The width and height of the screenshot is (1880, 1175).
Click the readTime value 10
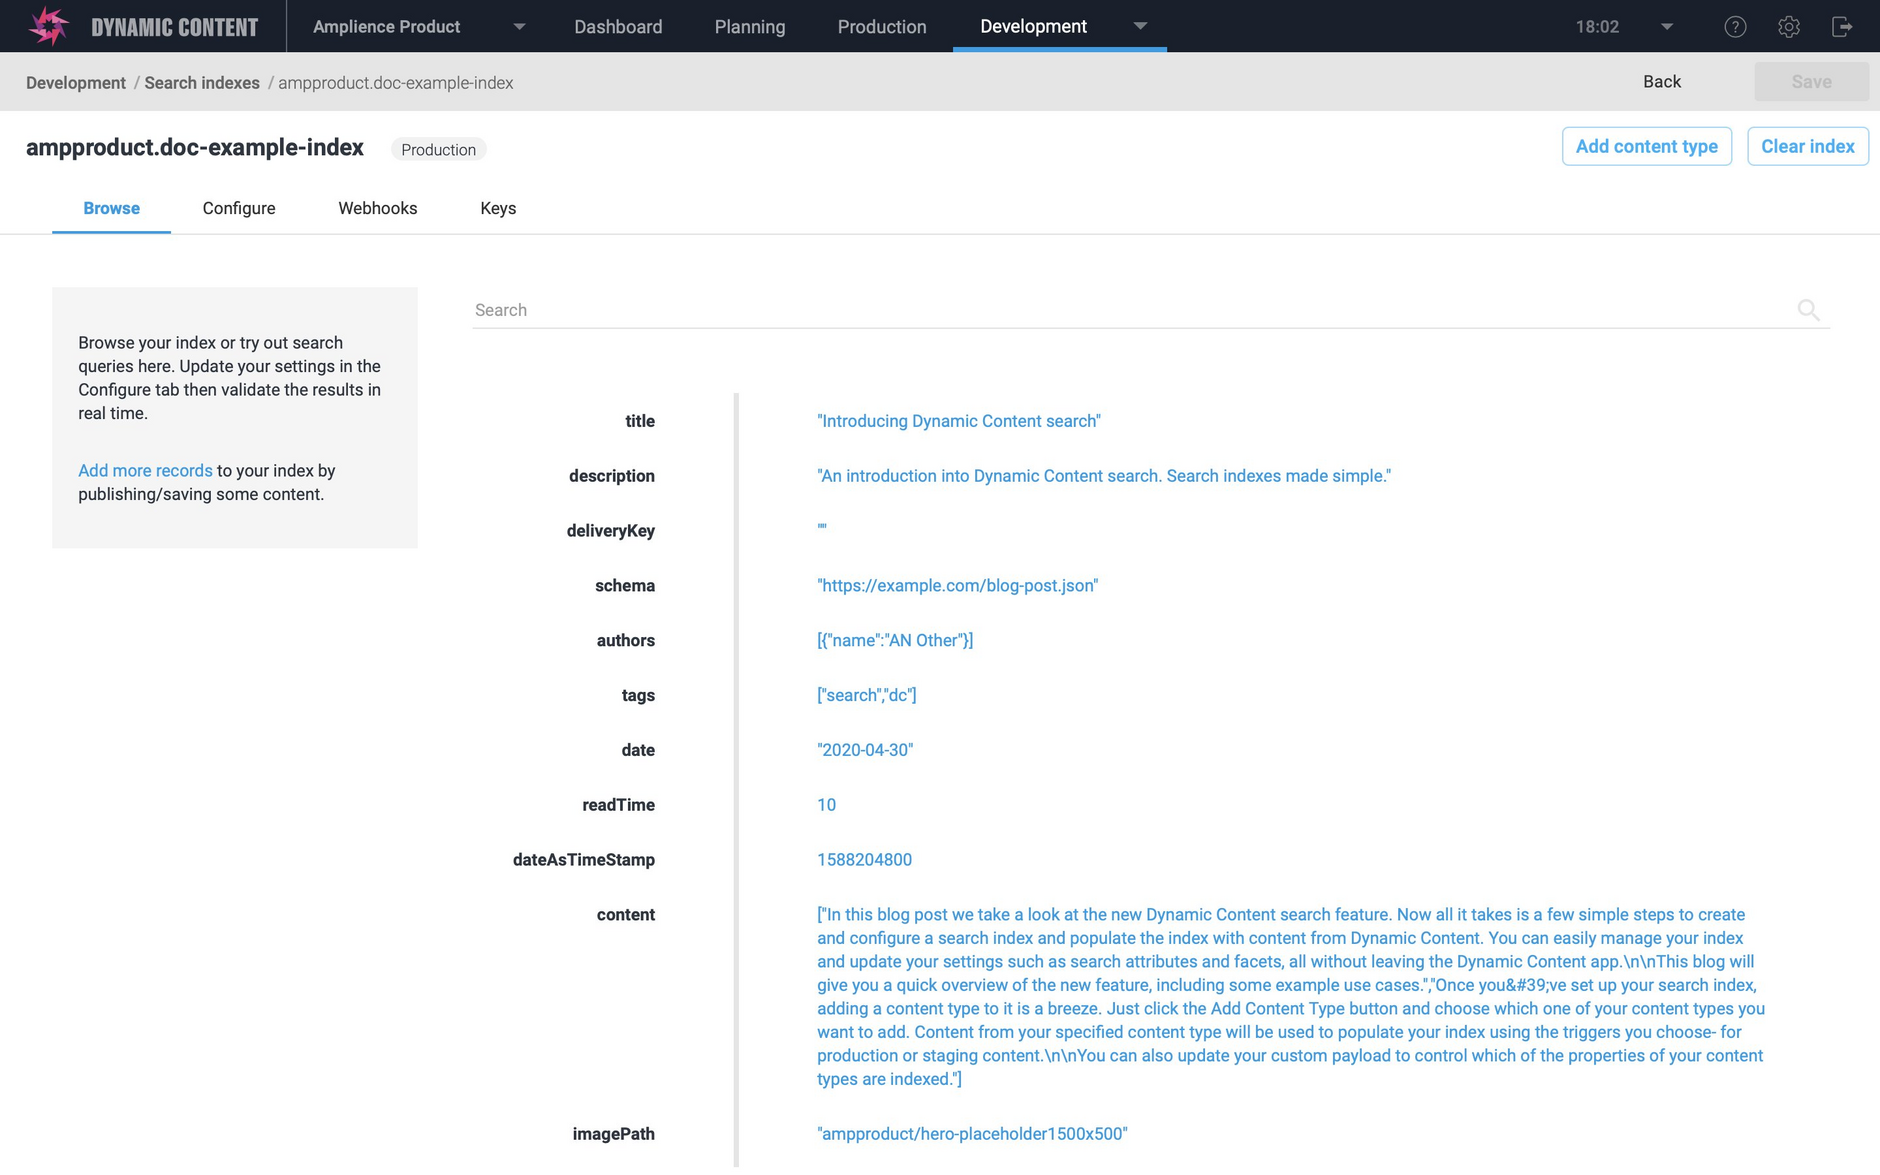point(826,805)
